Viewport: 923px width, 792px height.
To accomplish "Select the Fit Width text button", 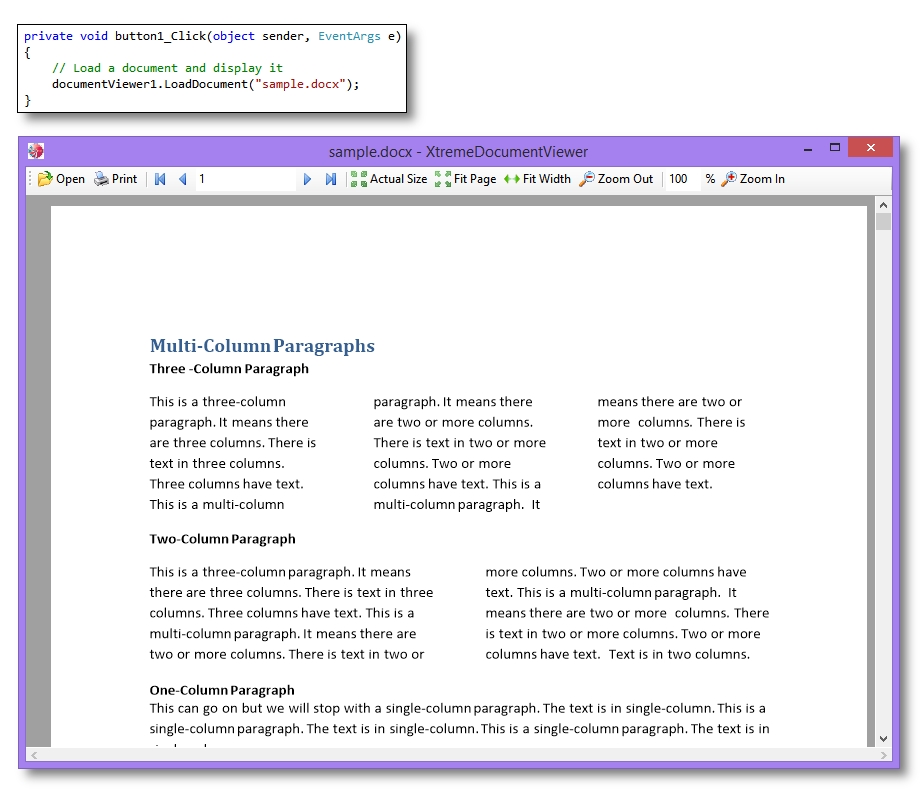I will point(547,179).
